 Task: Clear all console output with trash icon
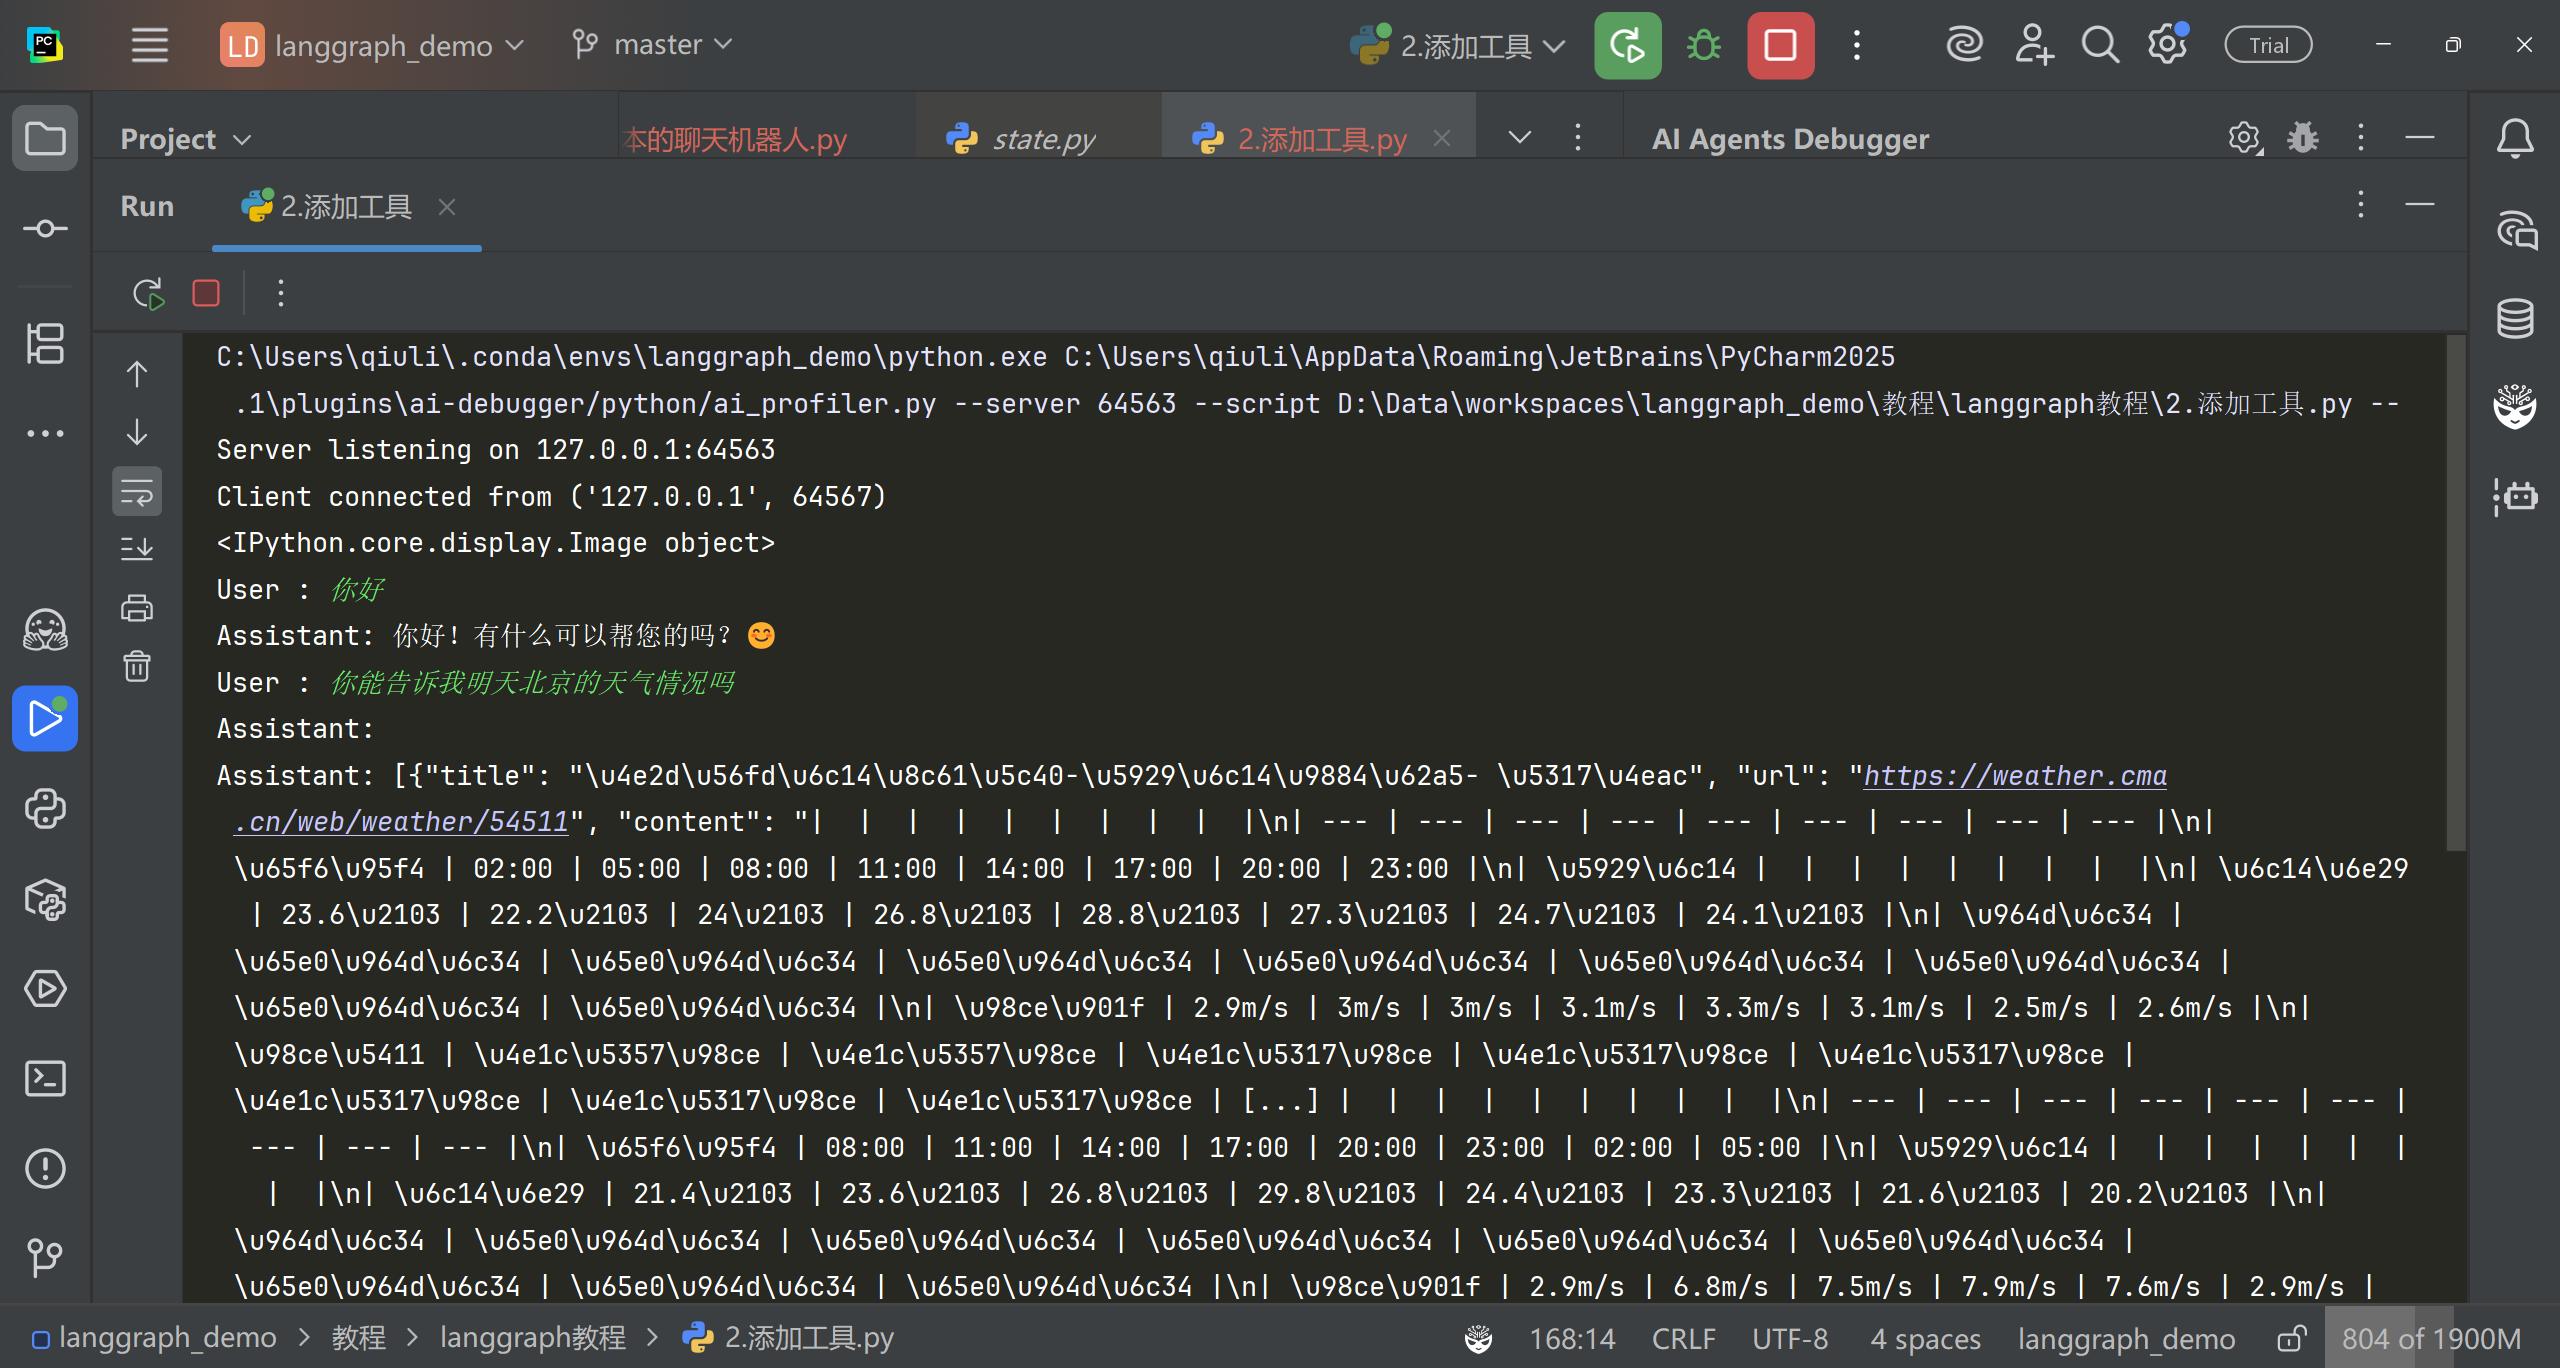point(137,666)
